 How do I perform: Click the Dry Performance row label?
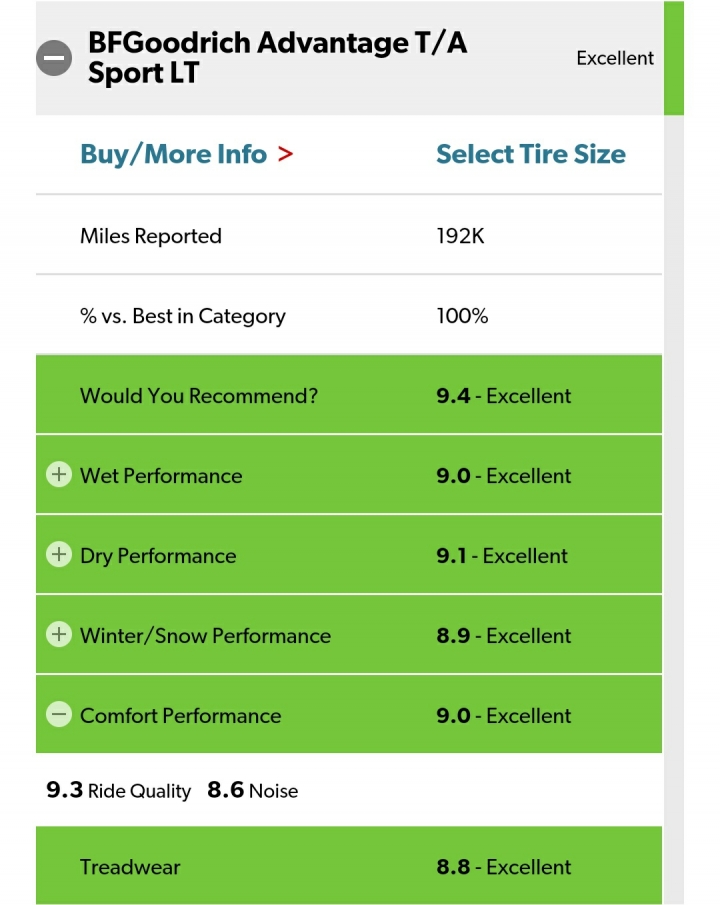point(158,556)
